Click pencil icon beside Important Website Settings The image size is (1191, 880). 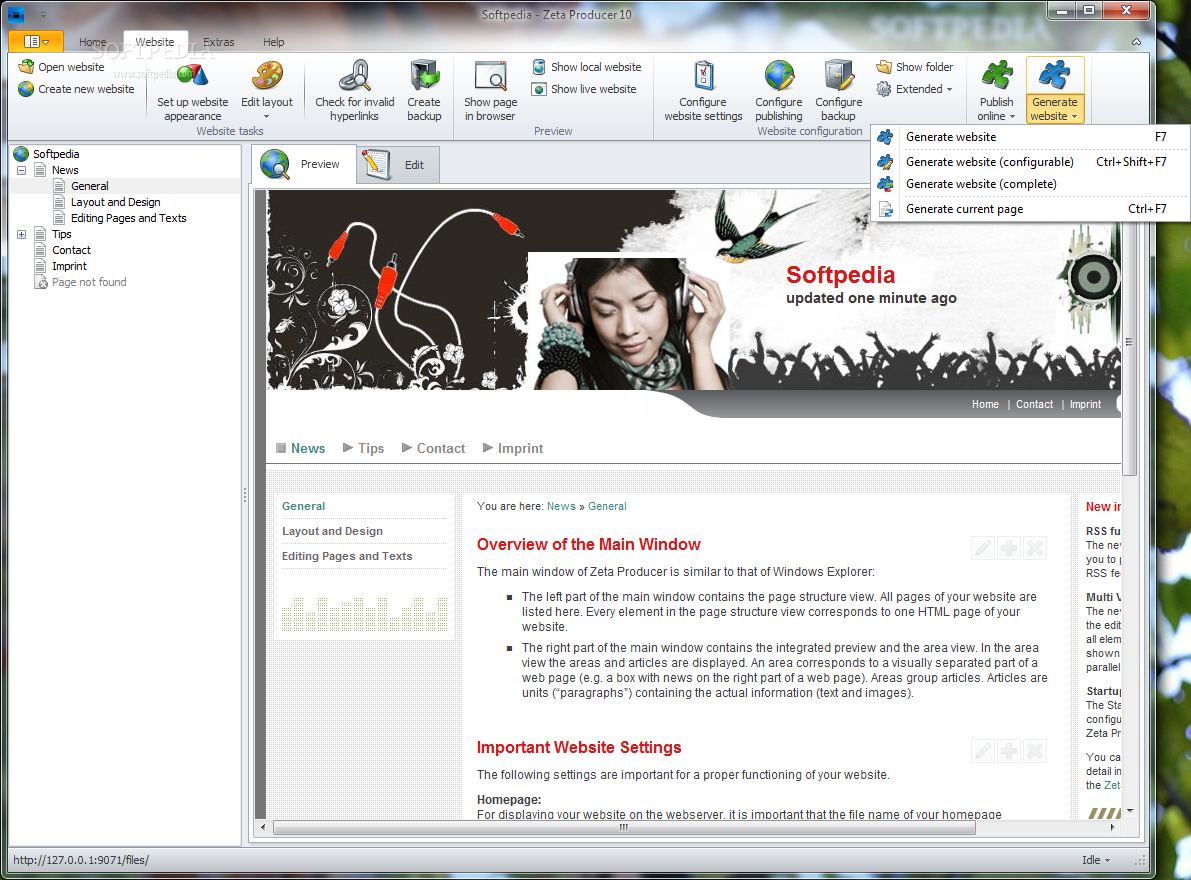(x=983, y=751)
